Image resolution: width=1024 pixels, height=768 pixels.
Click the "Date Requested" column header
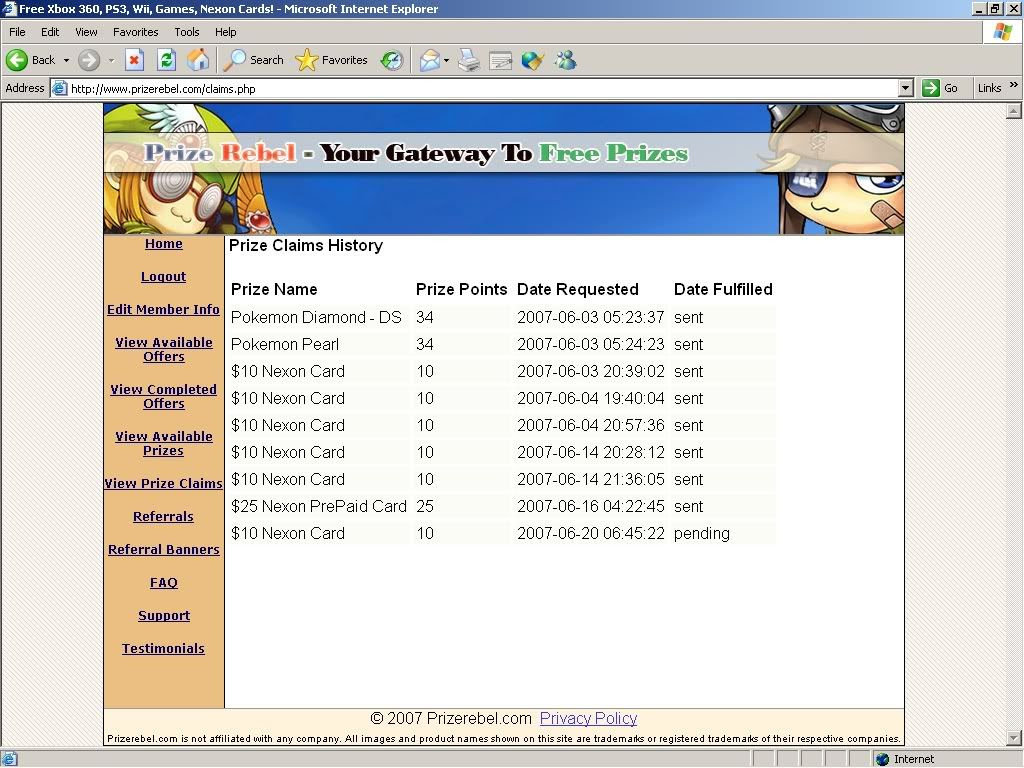pyautogui.click(x=577, y=289)
